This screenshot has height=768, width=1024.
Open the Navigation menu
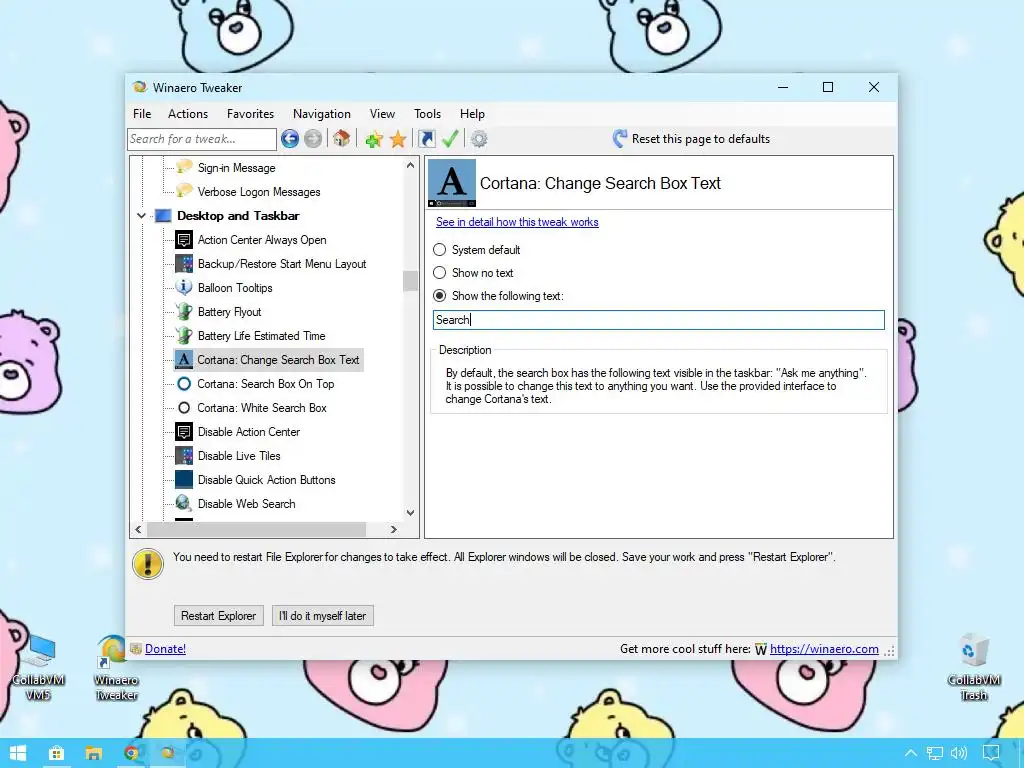click(x=321, y=114)
